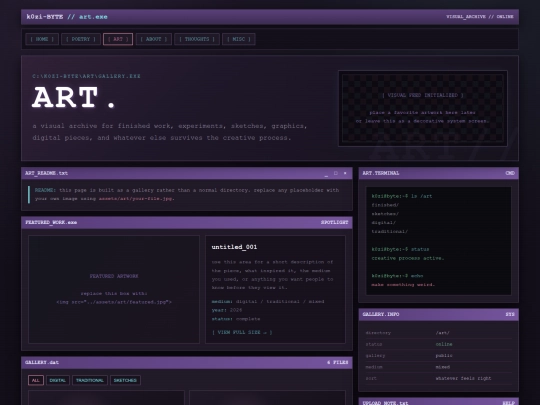The width and height of the screenshot is (540, 405).
Task: Select the ART nav item
Action: coord(118,39)
